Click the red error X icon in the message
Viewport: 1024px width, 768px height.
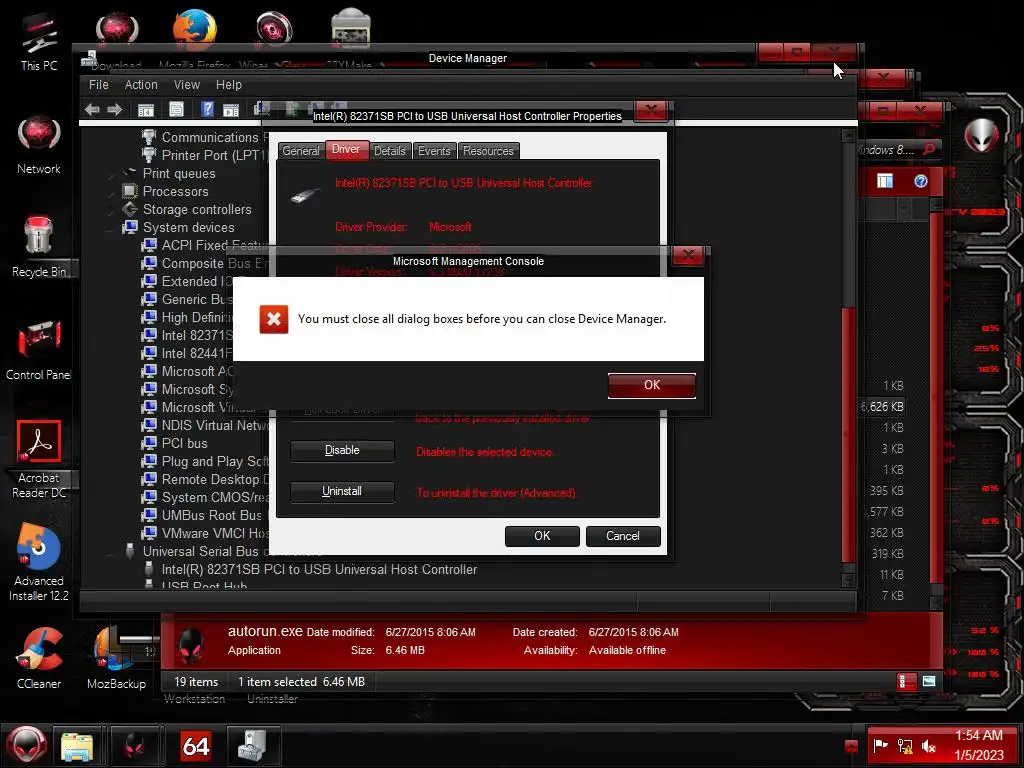coord(274,319)
